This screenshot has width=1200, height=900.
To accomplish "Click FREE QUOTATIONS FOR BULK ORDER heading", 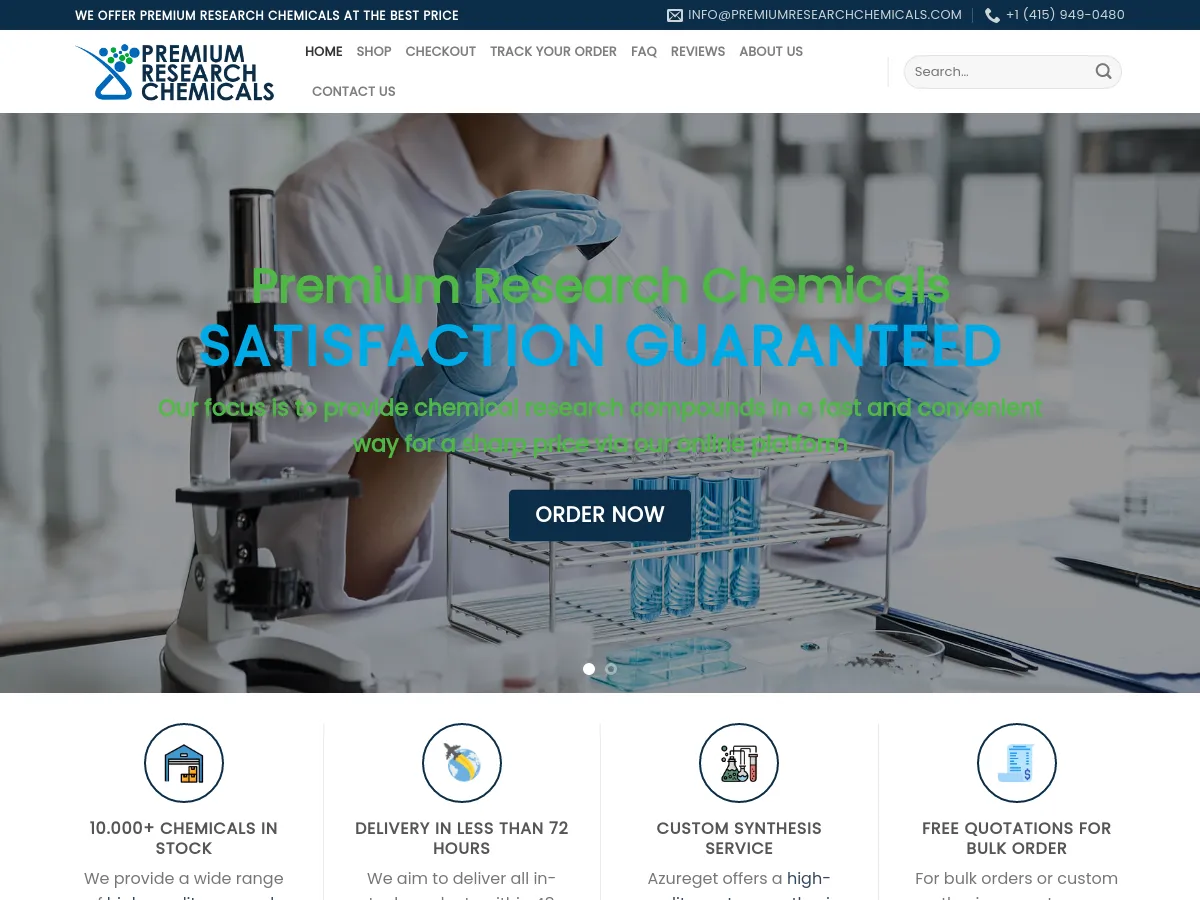I will (1017, 838).
